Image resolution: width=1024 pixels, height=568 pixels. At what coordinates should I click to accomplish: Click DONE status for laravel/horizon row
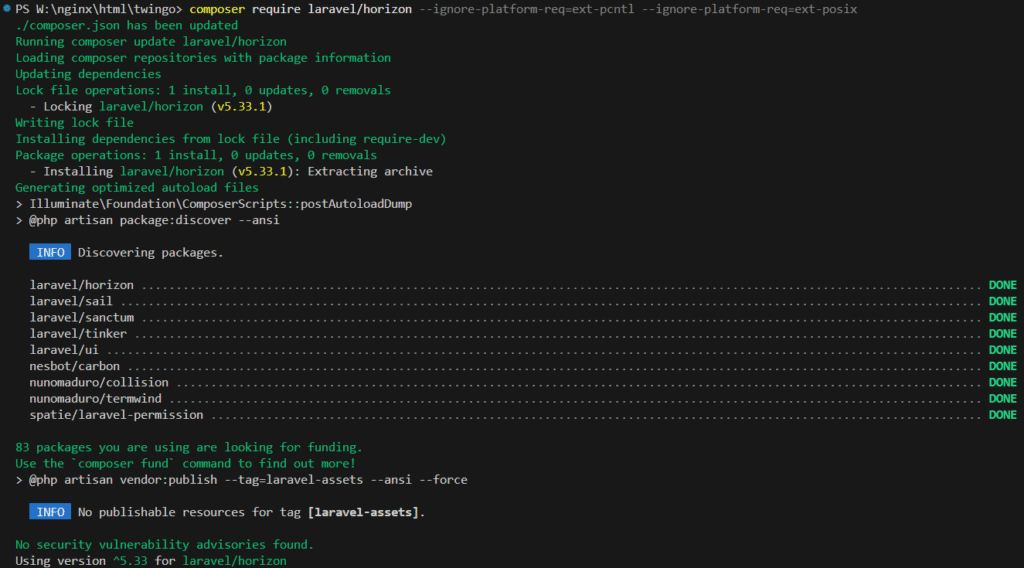click(1002, 285)
